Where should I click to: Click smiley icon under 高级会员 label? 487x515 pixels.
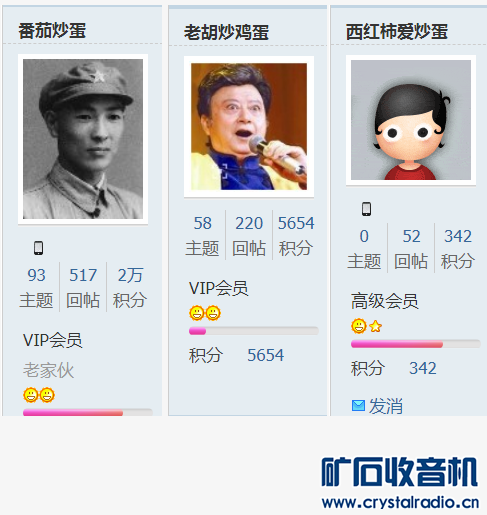359,326
